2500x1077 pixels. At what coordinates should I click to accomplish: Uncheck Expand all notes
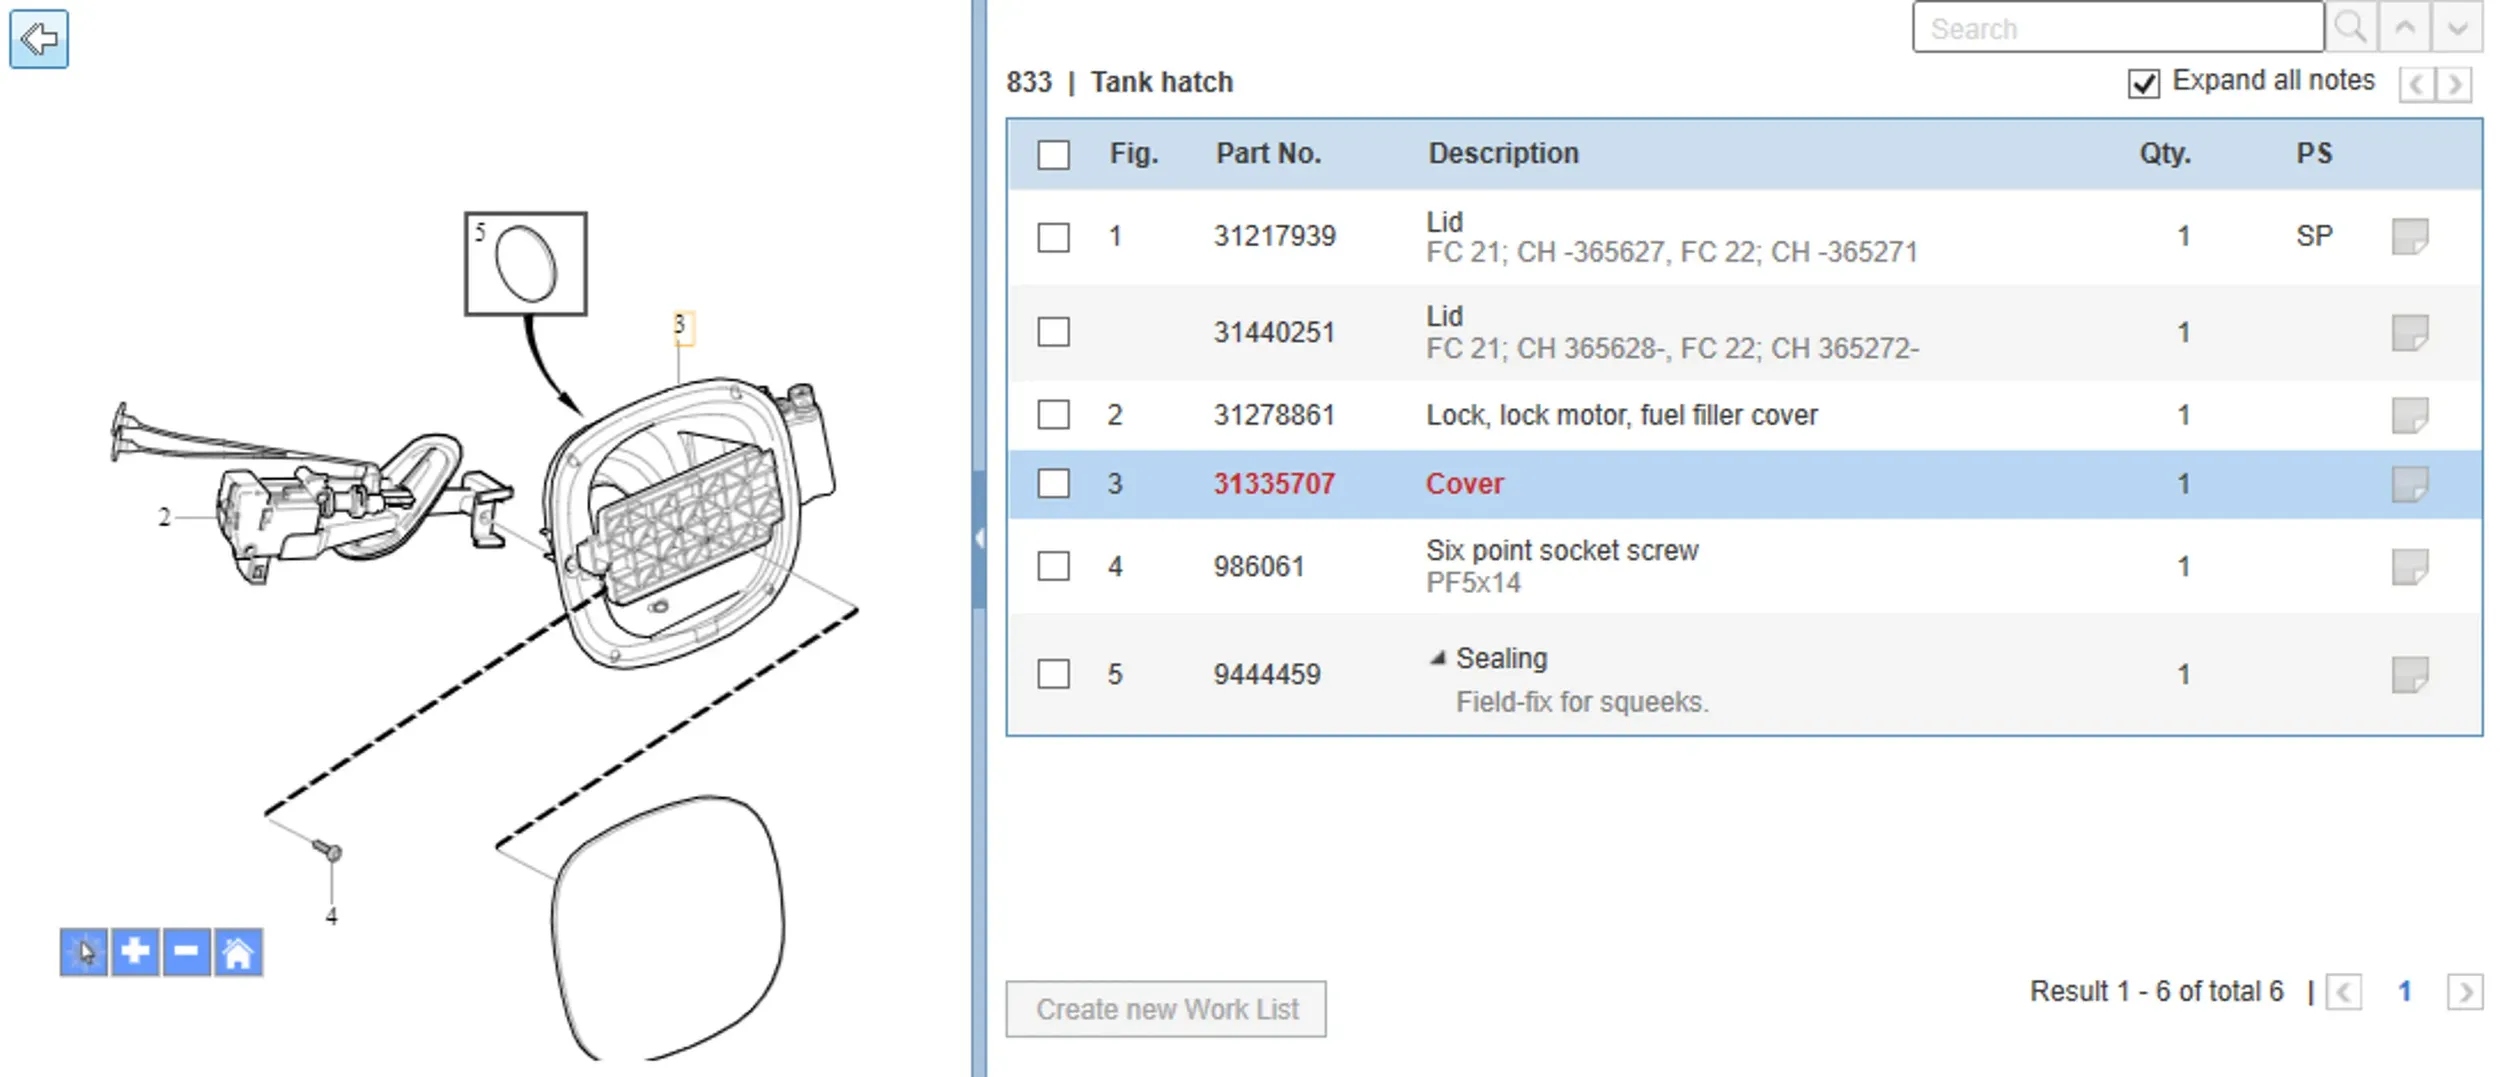click(2143, 83)
